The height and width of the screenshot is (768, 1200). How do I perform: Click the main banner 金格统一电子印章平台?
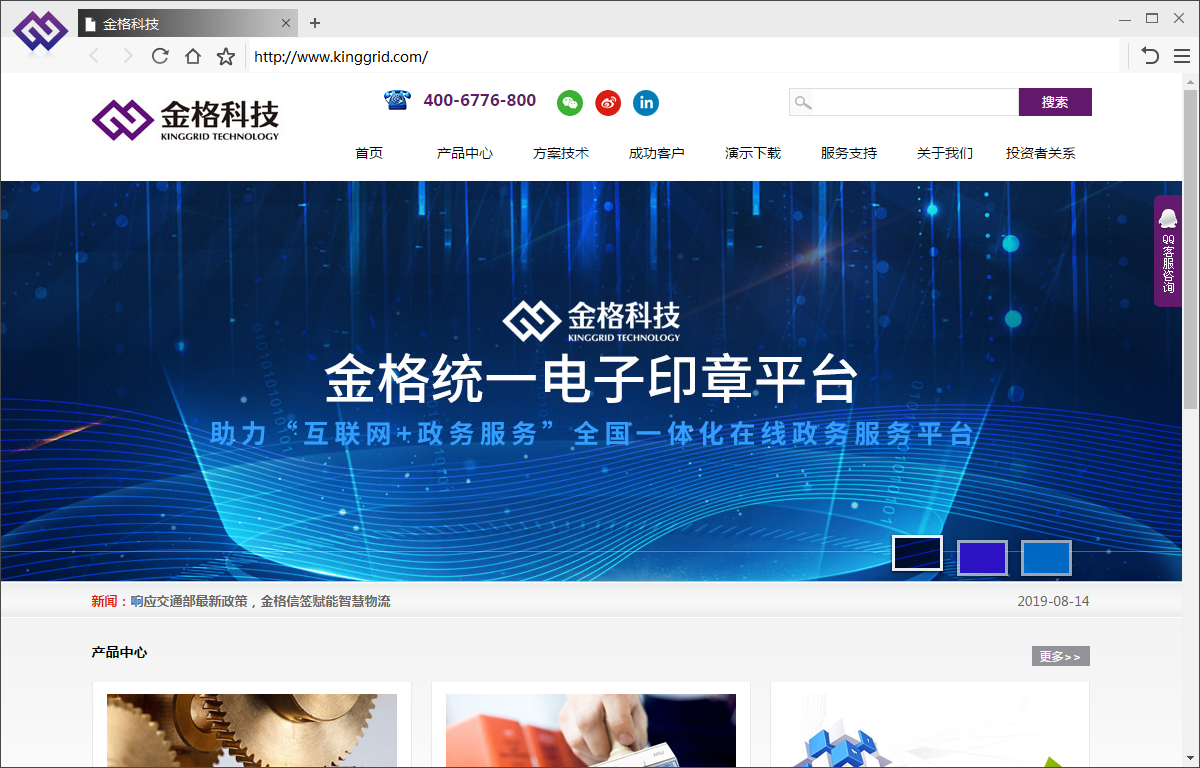[592, 380]
